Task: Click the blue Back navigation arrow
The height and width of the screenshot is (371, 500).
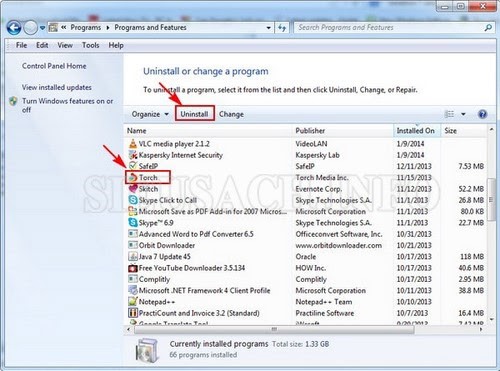Action: point(14,28)
